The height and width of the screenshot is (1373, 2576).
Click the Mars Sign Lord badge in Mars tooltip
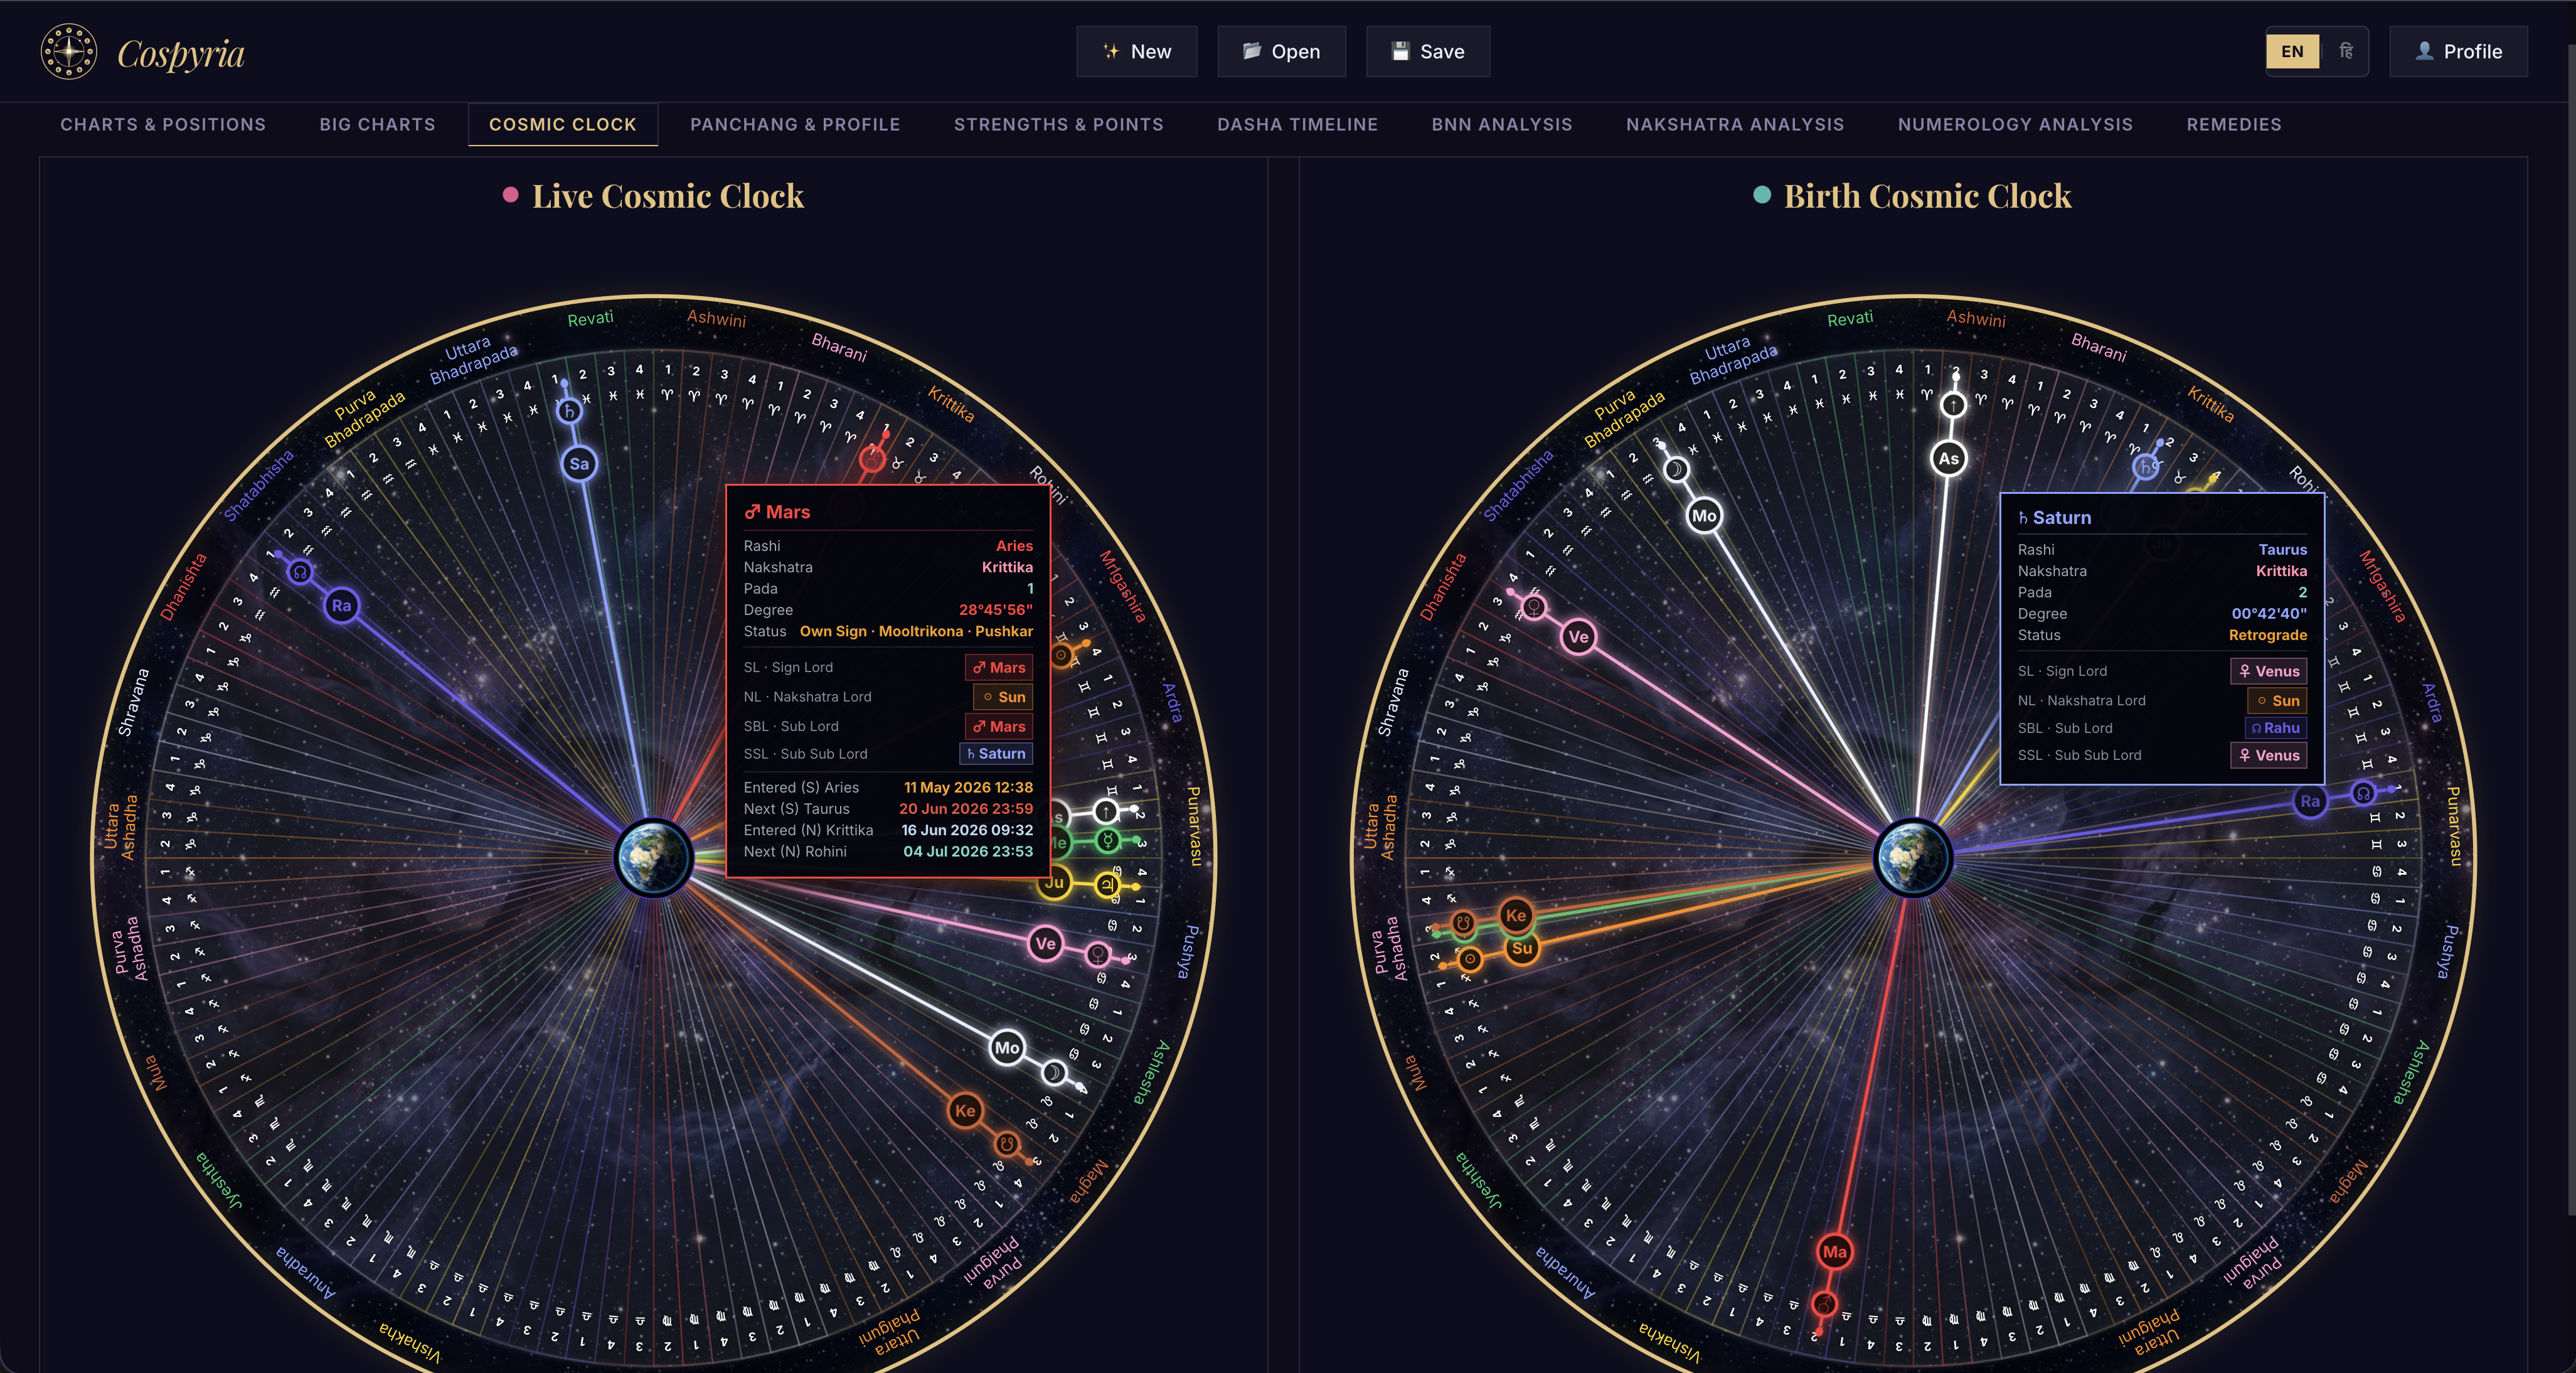click(x=998, y=667)
